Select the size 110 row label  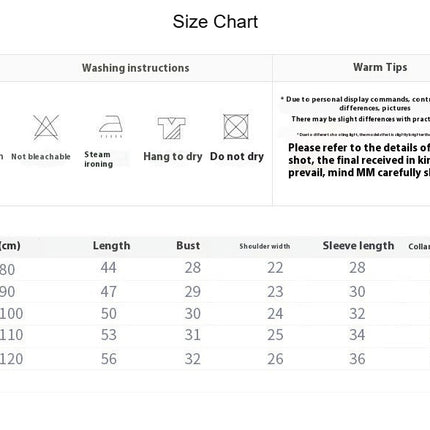11,335
